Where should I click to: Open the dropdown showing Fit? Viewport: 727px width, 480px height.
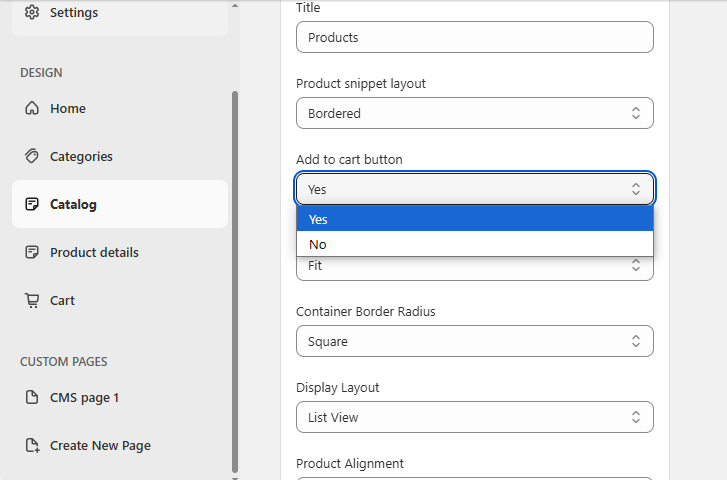pyautogui.click(x=475, y=268)
